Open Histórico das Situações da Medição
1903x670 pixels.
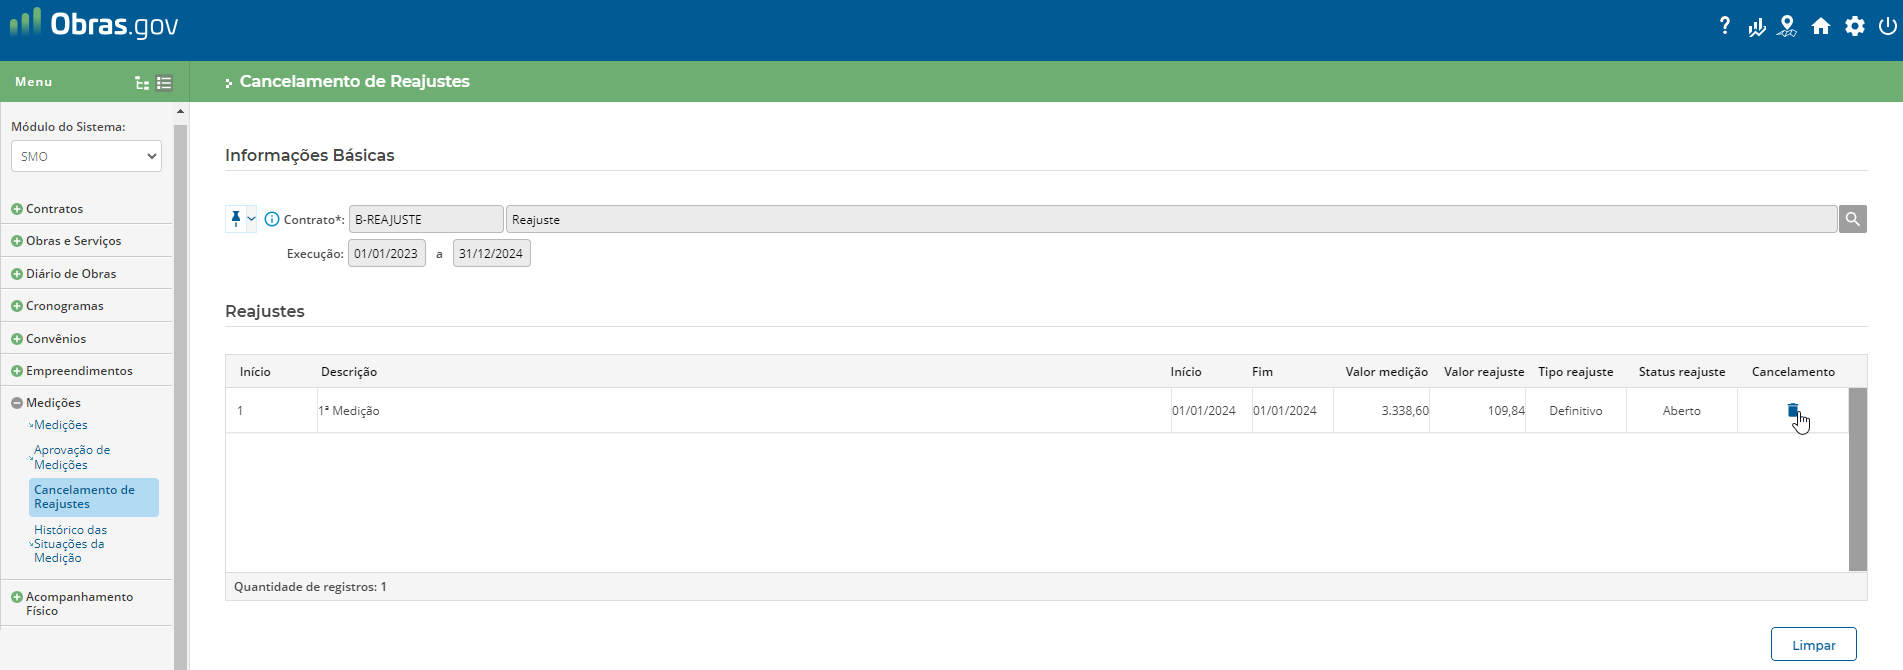(70, 544)
